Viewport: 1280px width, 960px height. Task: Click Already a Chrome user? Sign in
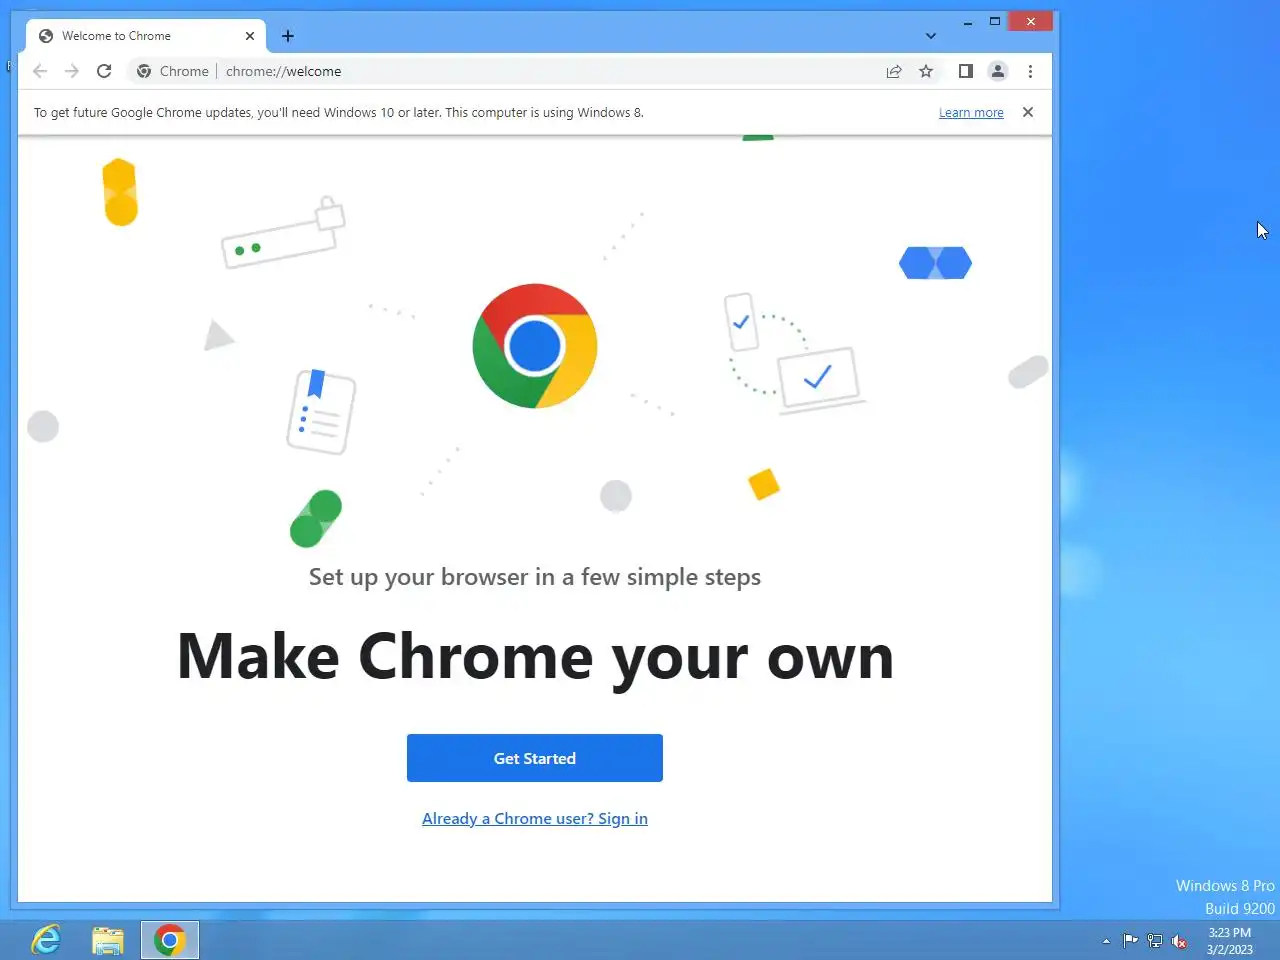click(x=535, y=818)
